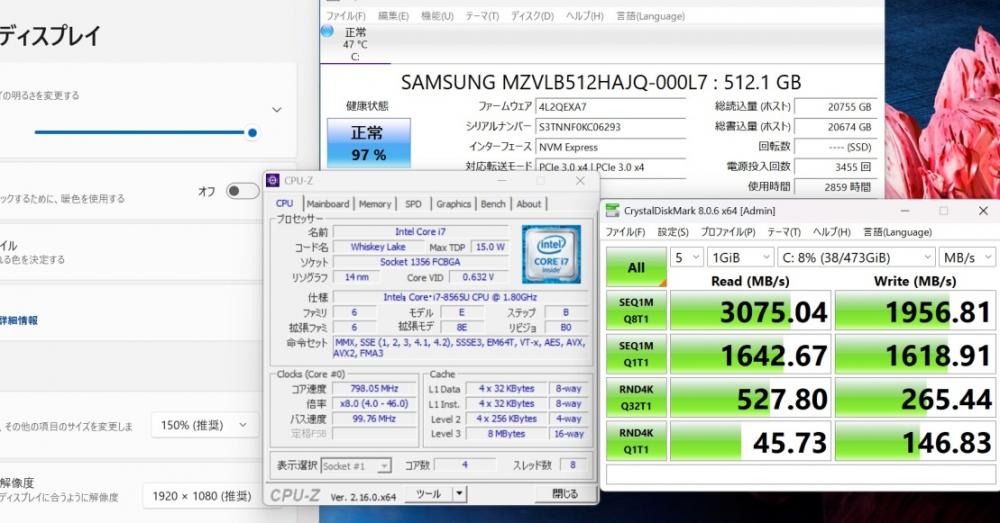This screenshot has height=523, width=1000.
Task: Switch to the Memory tab in CPU-Z
Action: pos(375,204)
